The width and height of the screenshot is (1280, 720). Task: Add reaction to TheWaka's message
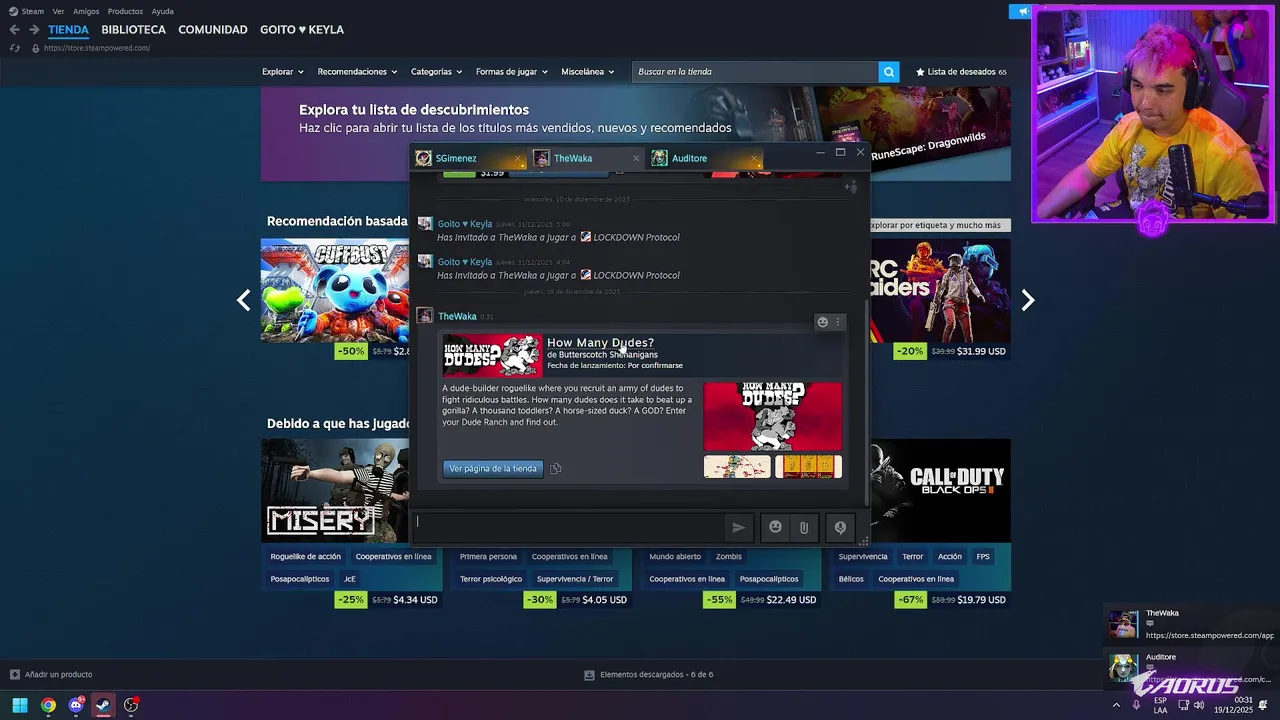coord(823,322)
